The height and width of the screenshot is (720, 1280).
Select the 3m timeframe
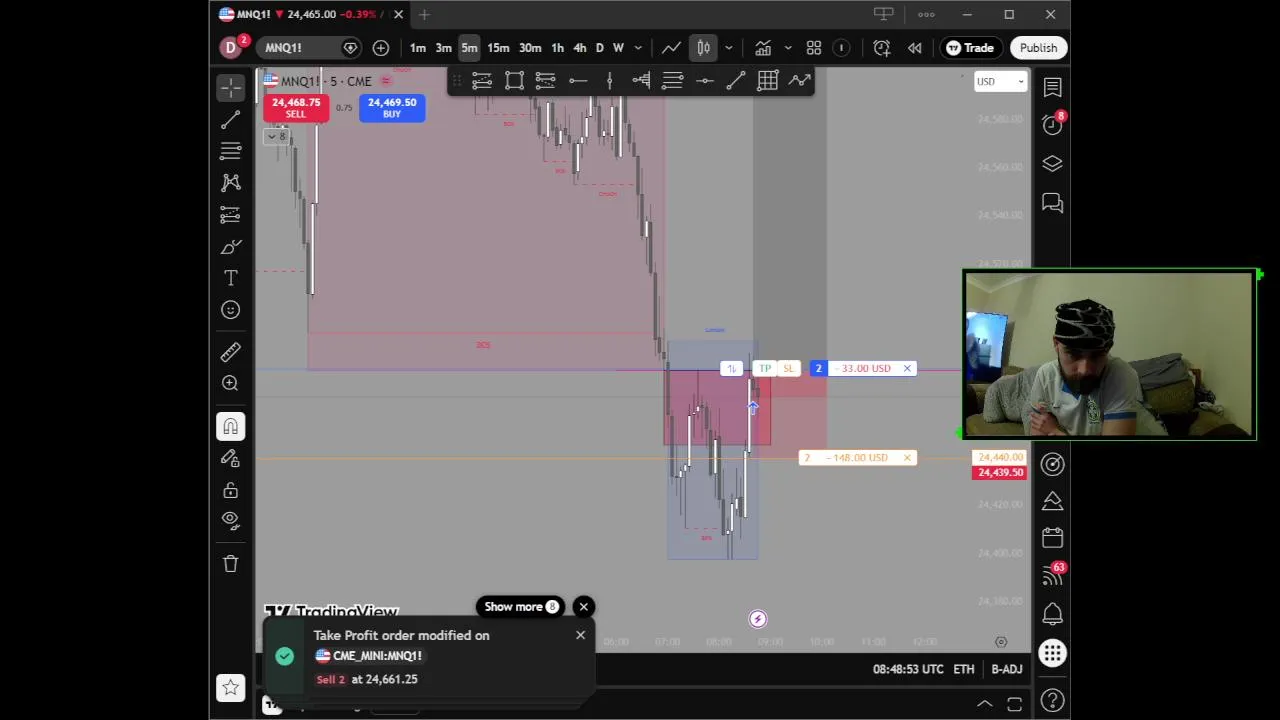[444, 48]
